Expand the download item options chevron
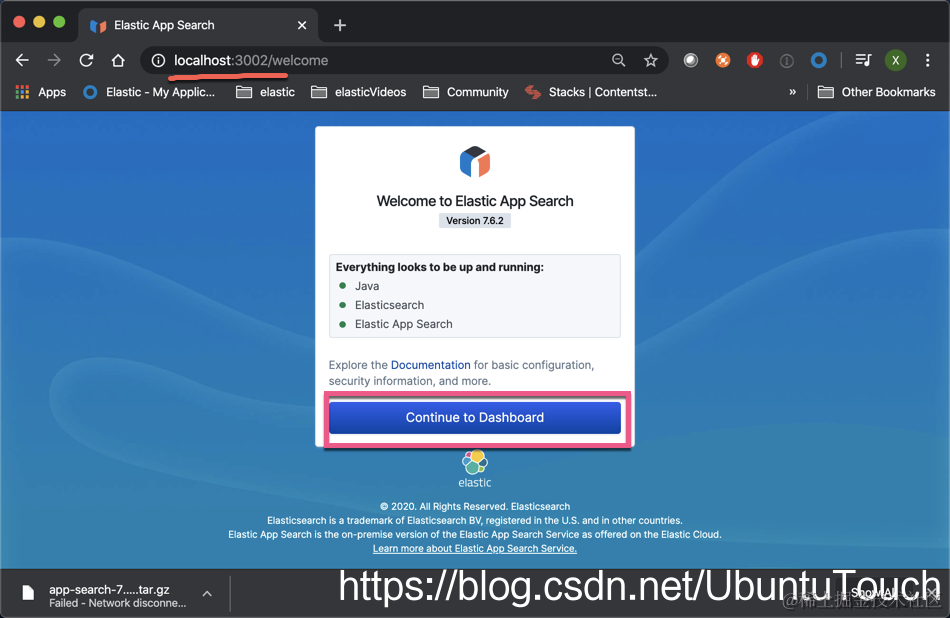The height and width of the screenshot is (618, 950). 207,594
